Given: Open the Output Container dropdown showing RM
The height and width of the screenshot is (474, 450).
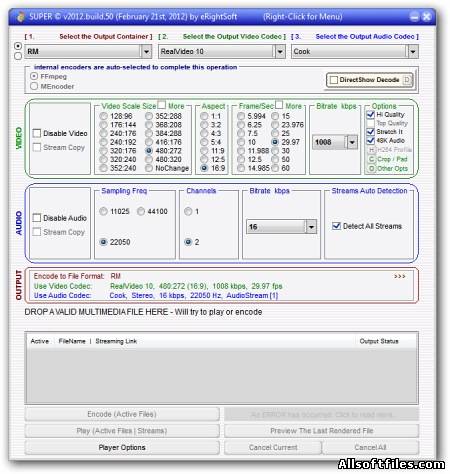Looking at the screenshot, I should (146, 52).
